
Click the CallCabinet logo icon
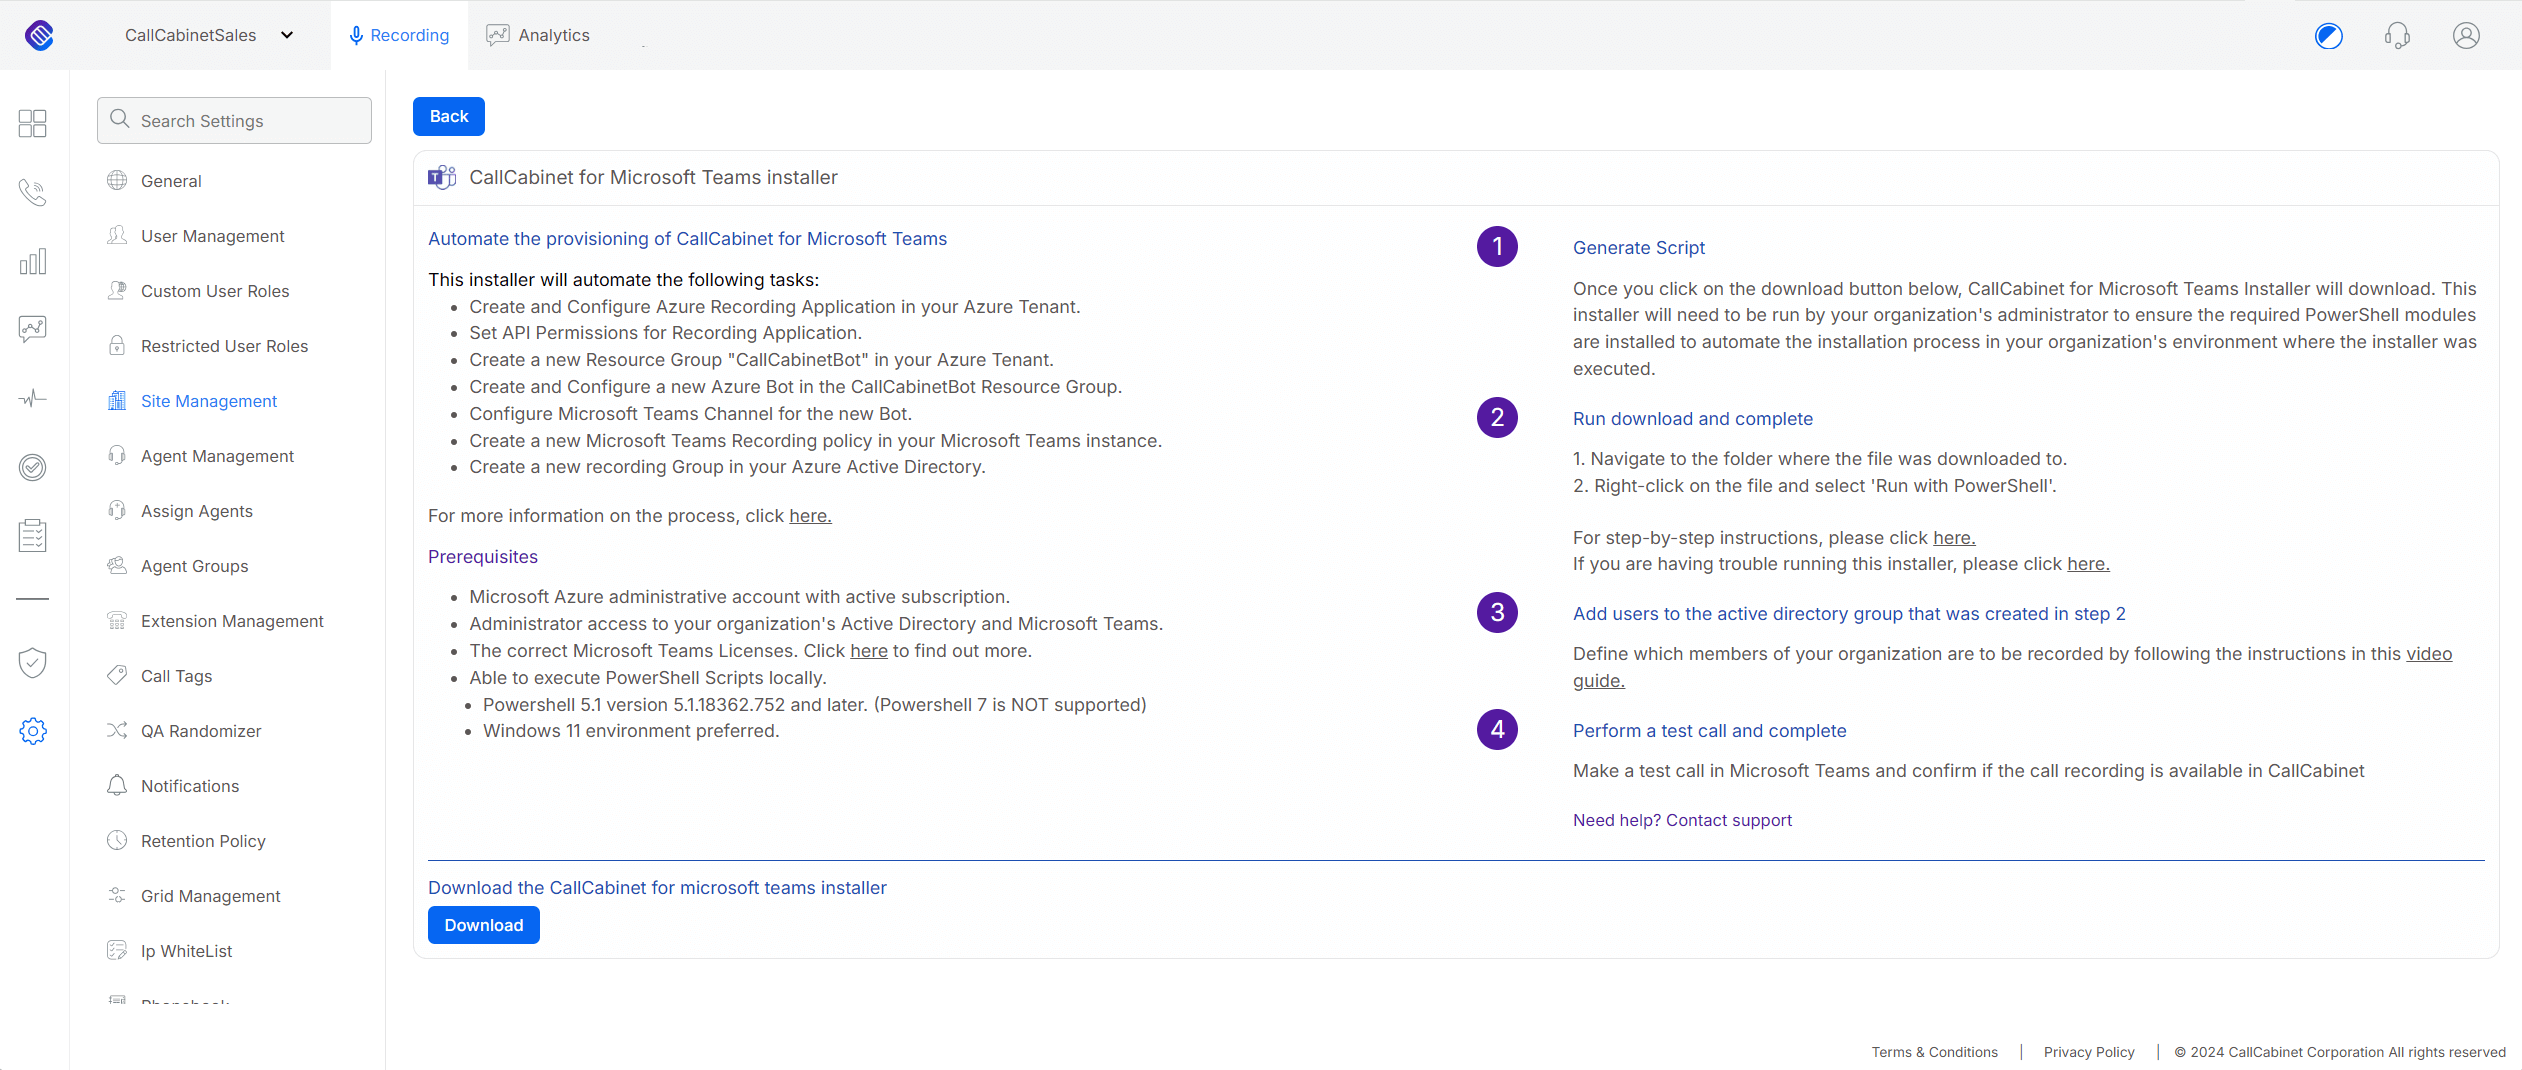(x=39, y=35)
